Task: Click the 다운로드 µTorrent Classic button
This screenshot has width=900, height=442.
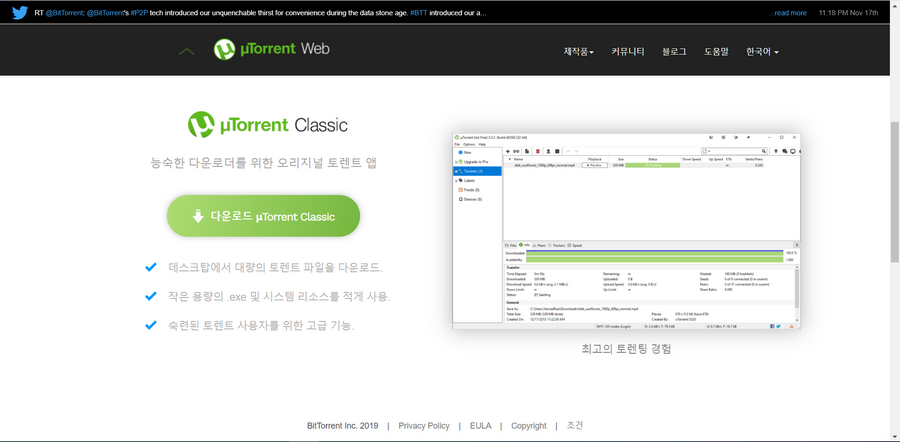Action: click(263, 216)
